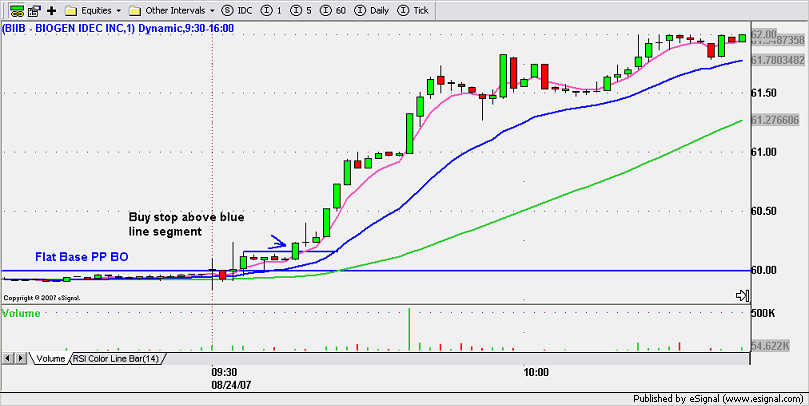This screenshot has height=406, width=809.
Task: Select the Volume study tab
Action: click(50, 358)
